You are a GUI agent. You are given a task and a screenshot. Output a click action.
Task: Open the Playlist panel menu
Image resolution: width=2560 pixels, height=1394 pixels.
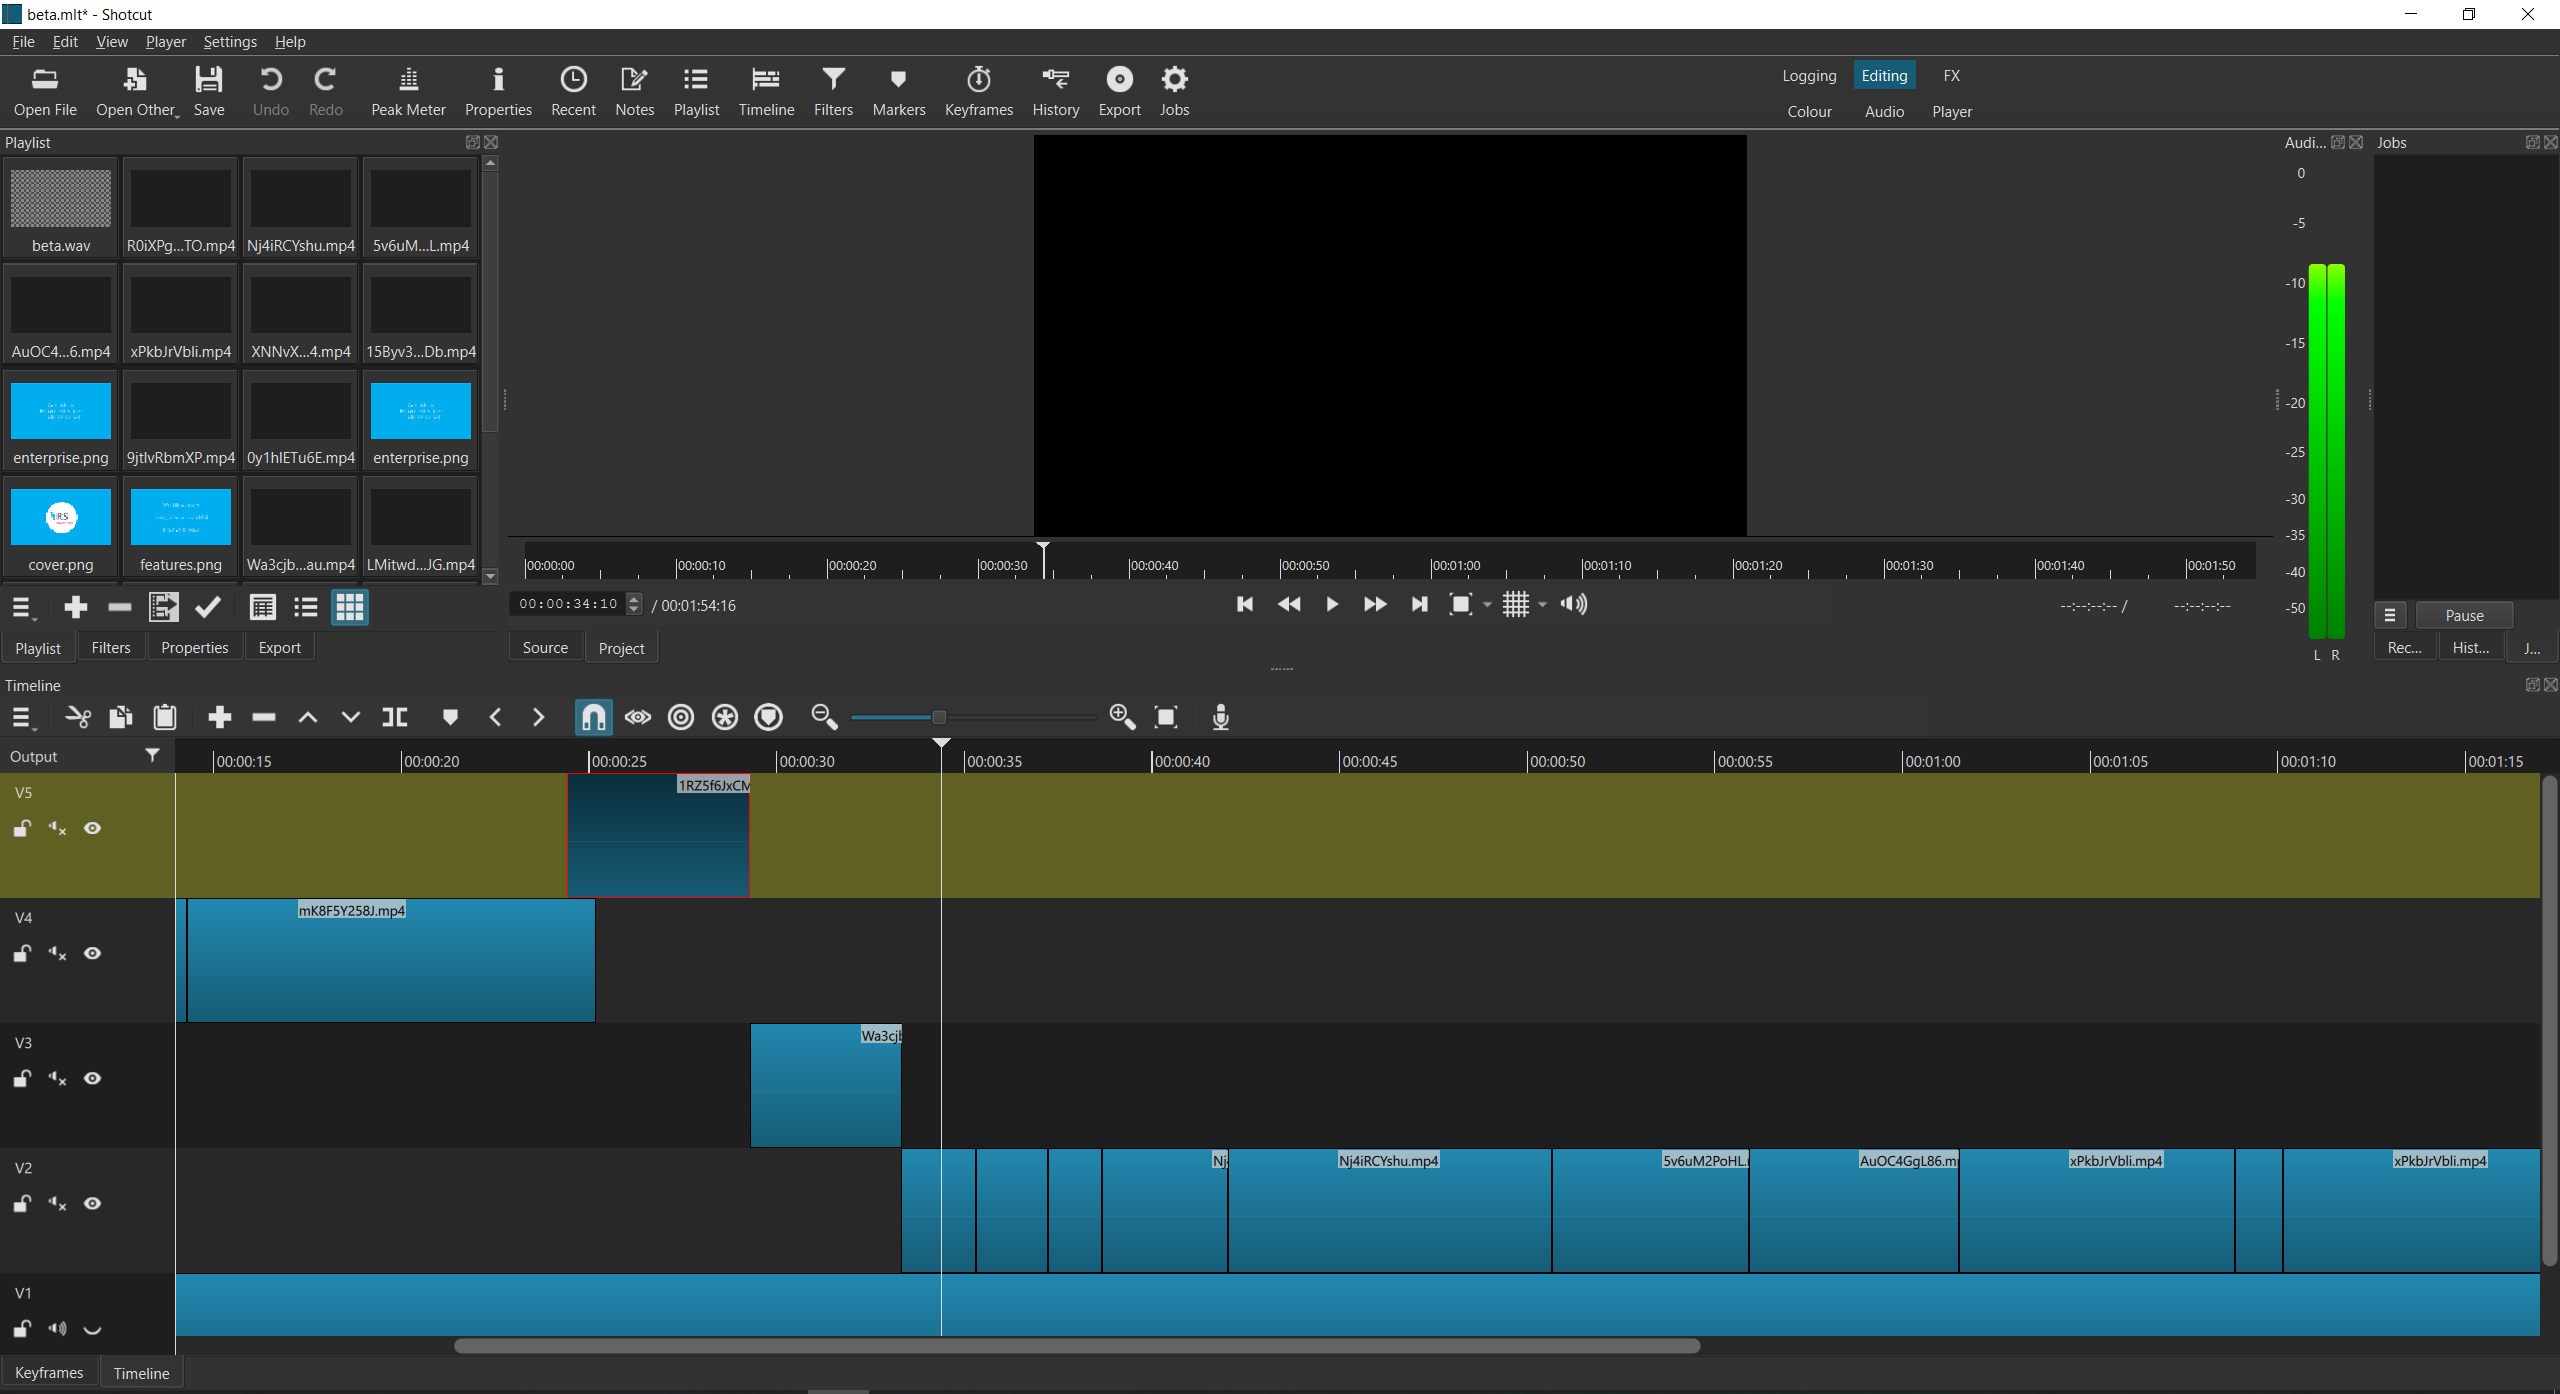click(21, 607)
